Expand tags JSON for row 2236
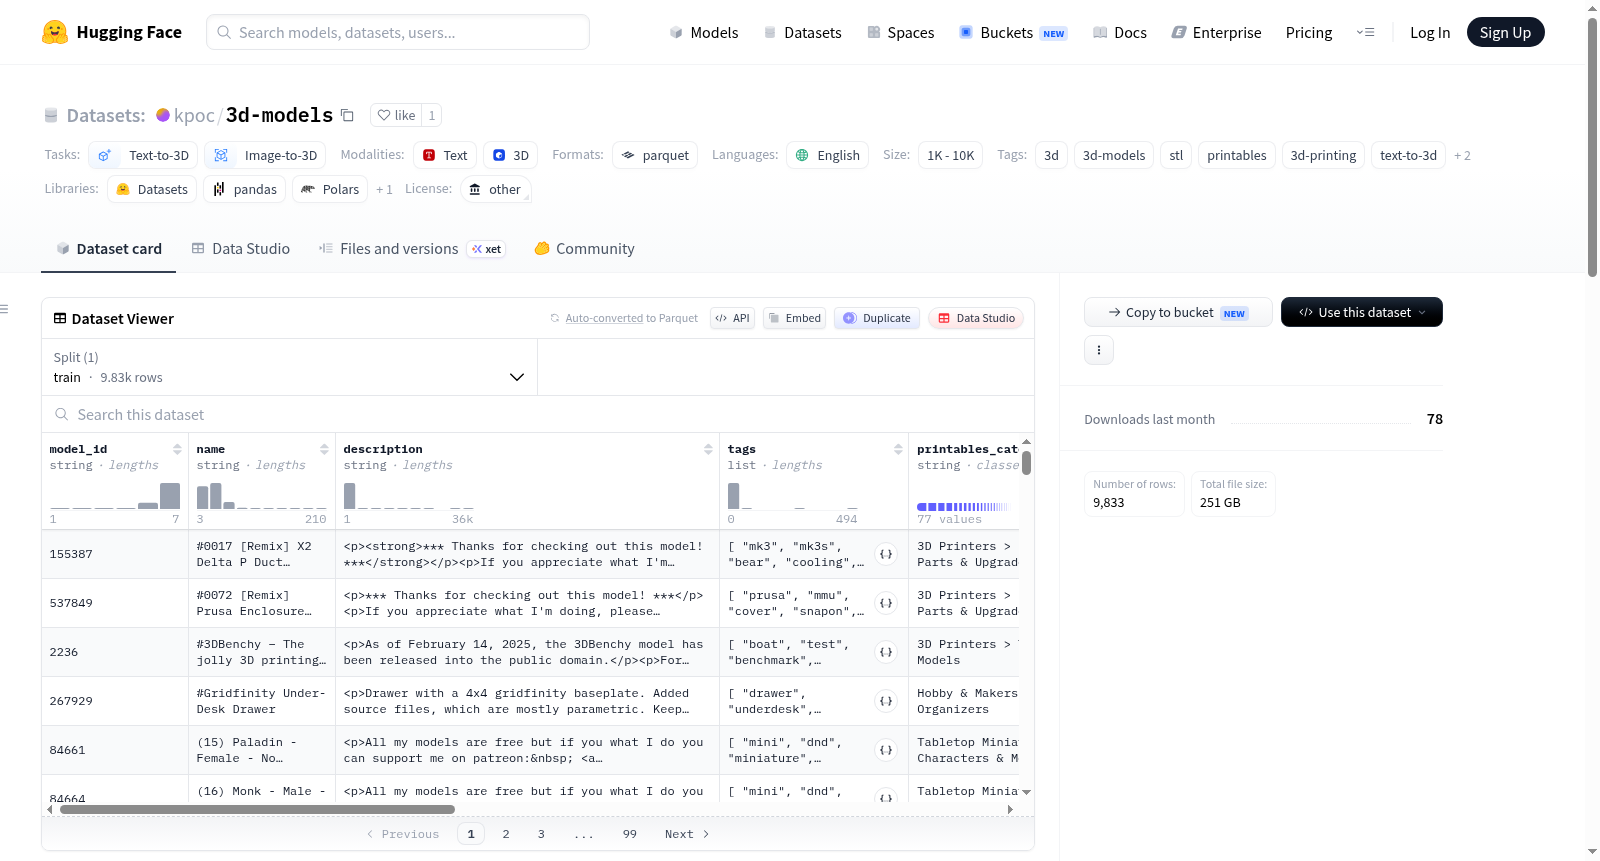This screenshot has width=1600, height=861. [x=886, y=652]
